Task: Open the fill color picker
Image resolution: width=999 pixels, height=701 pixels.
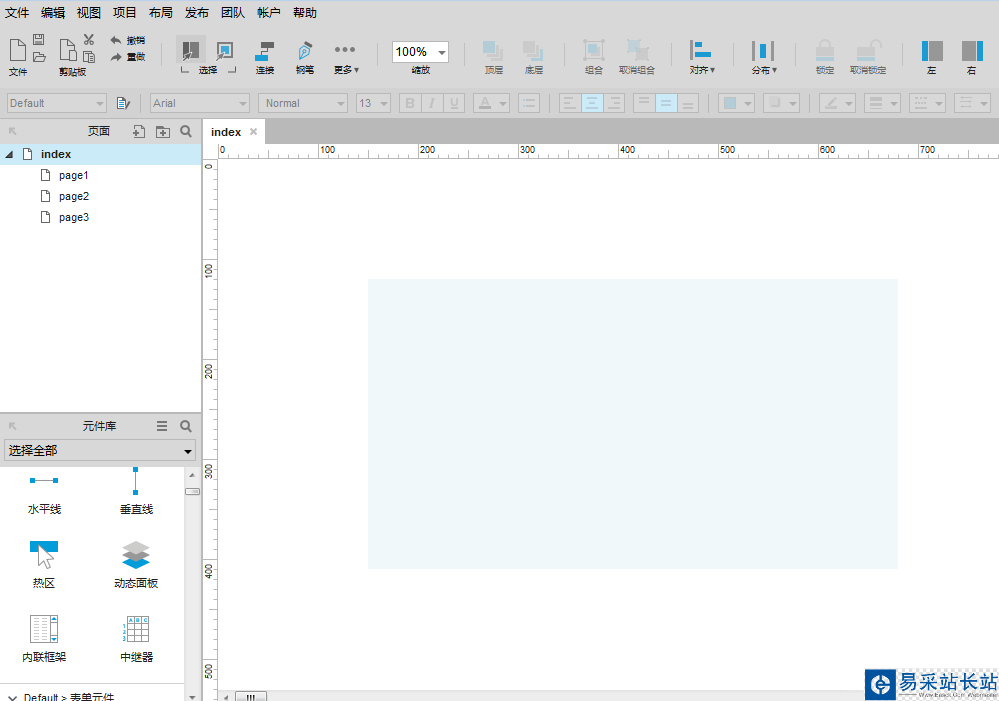Action: (736, 103)
